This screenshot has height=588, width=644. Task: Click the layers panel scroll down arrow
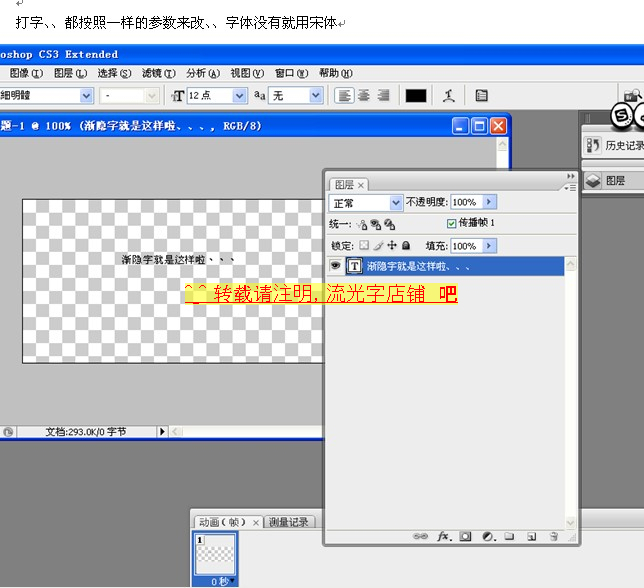coord(570,523)
